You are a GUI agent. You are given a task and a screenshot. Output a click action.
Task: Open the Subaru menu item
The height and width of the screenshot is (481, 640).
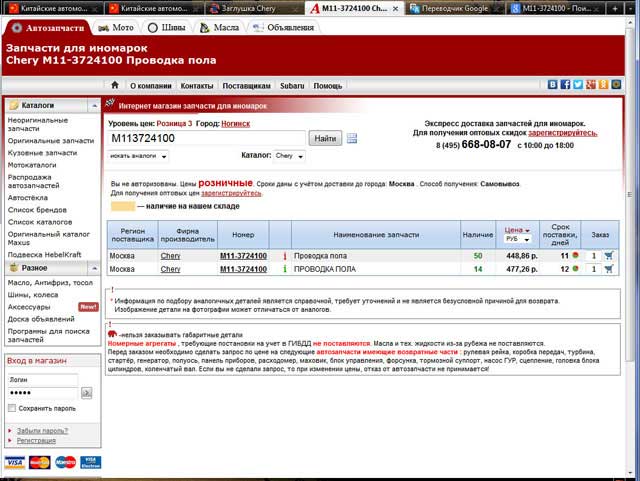tap(292, 86)
